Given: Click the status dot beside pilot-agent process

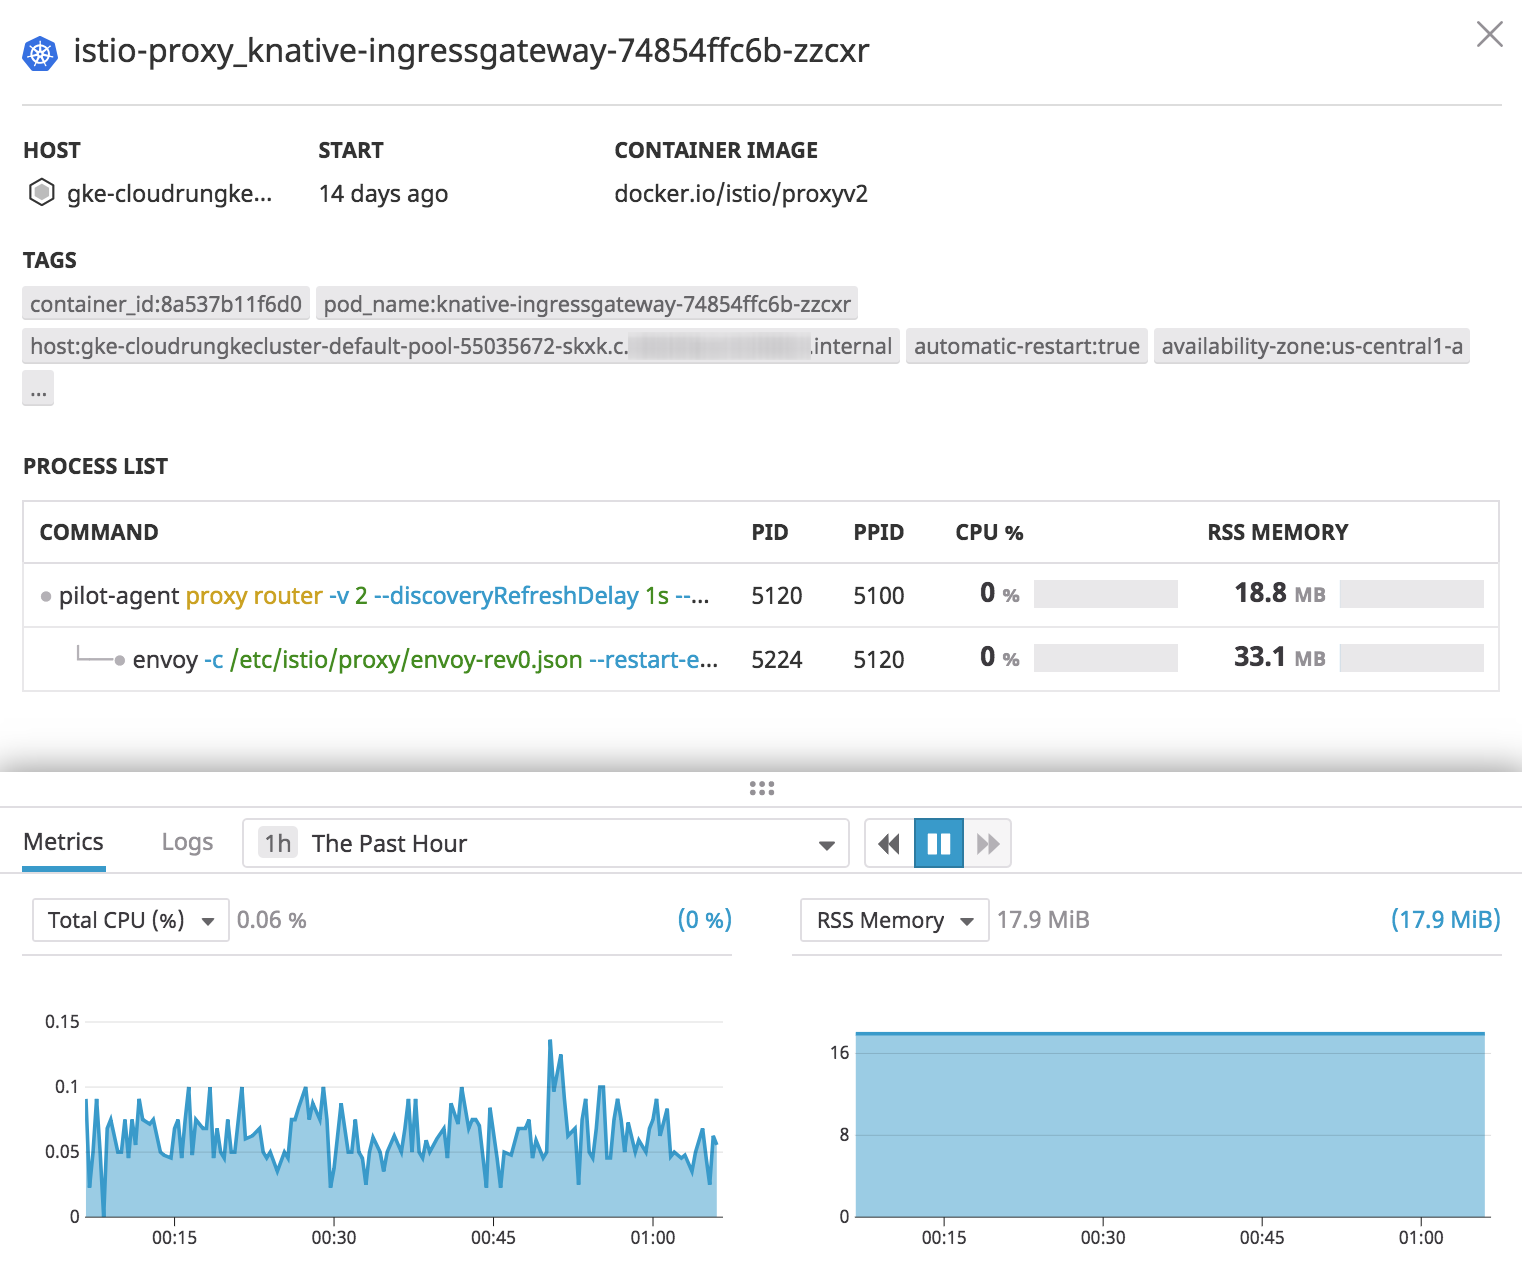Looking at the screenshot, I should point(46,595).
